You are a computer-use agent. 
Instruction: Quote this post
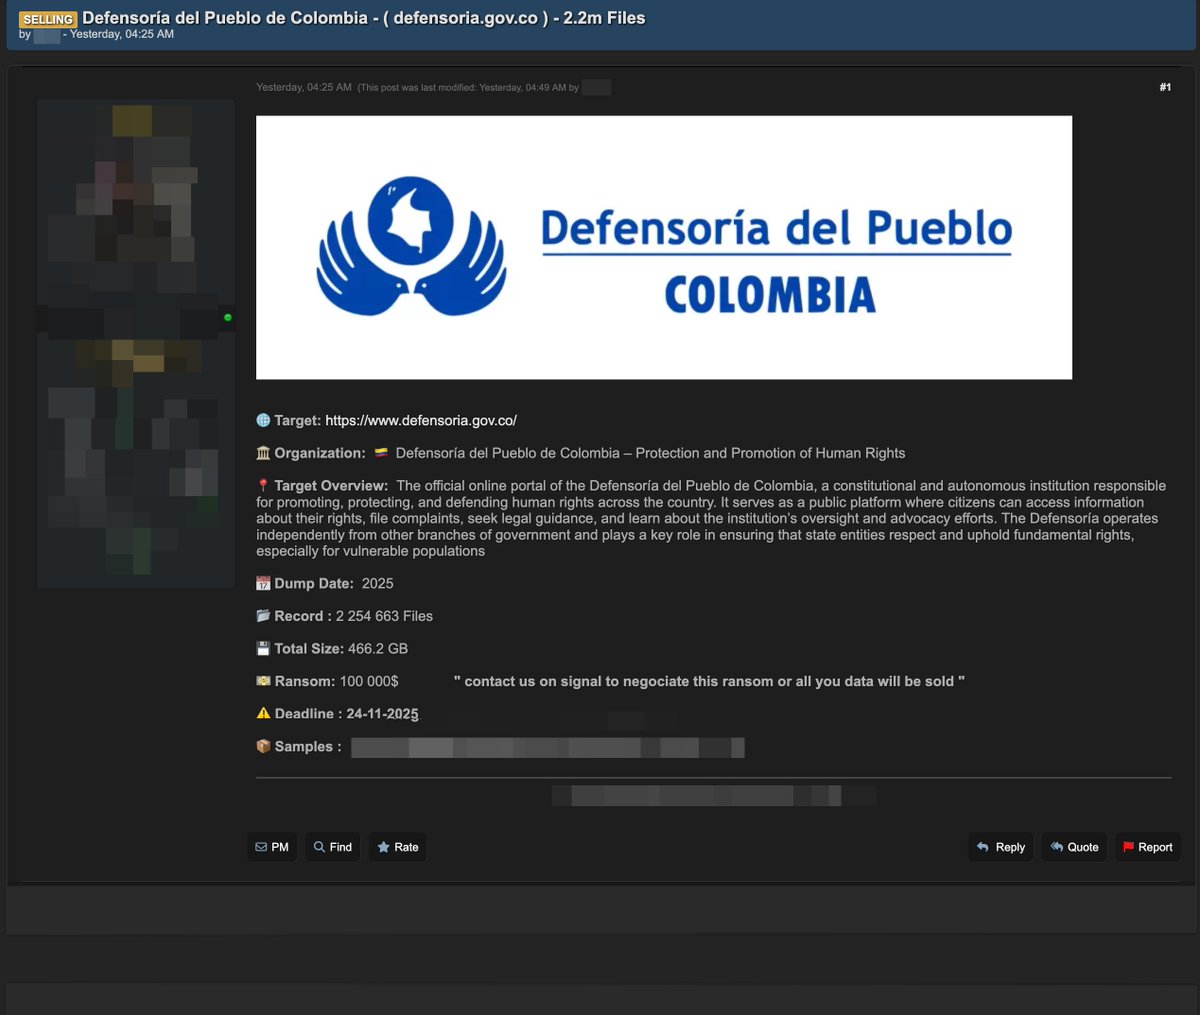(x=1075, y=847)
